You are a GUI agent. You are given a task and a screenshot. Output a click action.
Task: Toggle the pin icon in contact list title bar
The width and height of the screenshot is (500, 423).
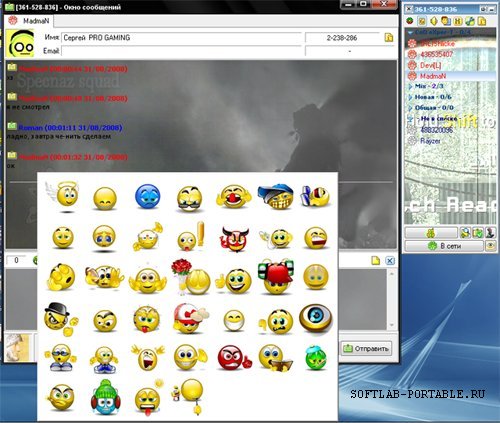pyautogui.click(x=483, y=9)
